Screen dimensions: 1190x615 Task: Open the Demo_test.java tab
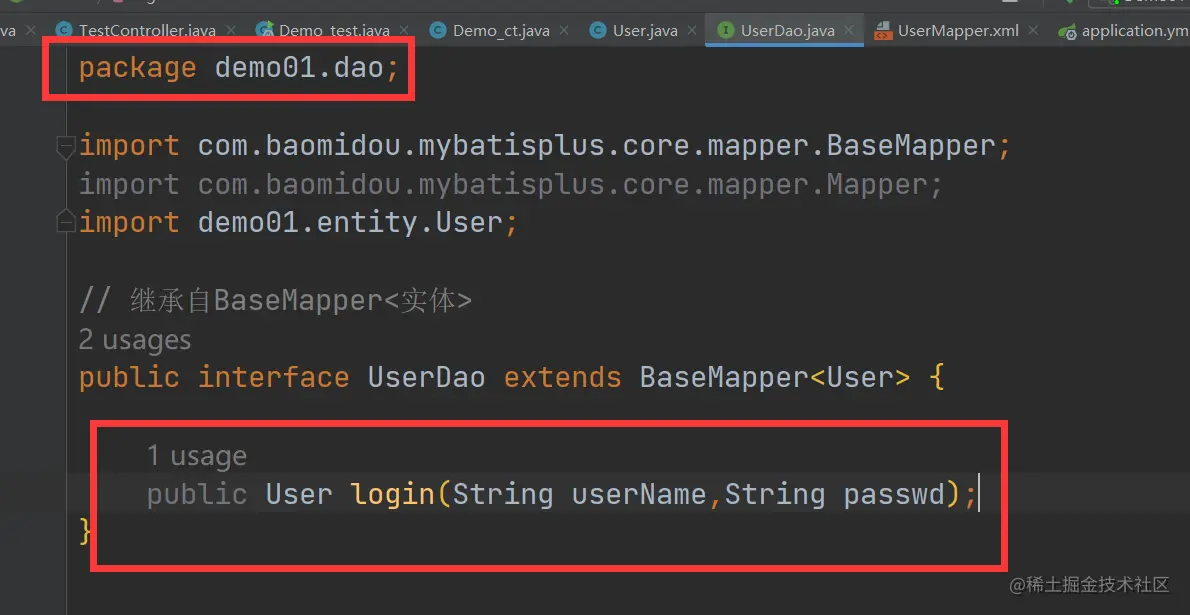click(x=334, y=31)
